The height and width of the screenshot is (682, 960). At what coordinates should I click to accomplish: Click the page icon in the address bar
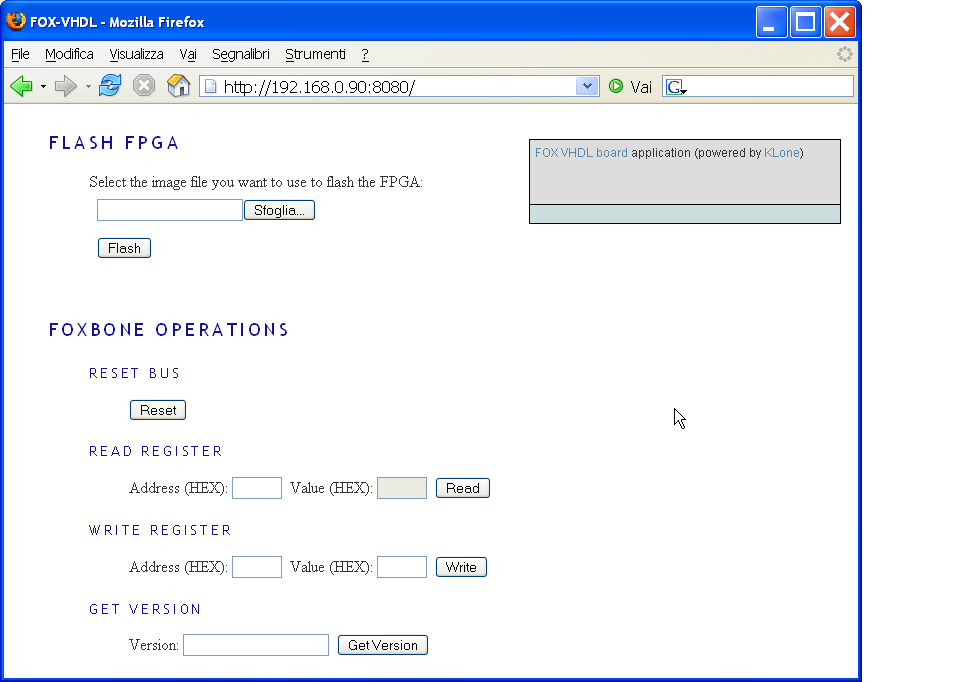(211, 86)
